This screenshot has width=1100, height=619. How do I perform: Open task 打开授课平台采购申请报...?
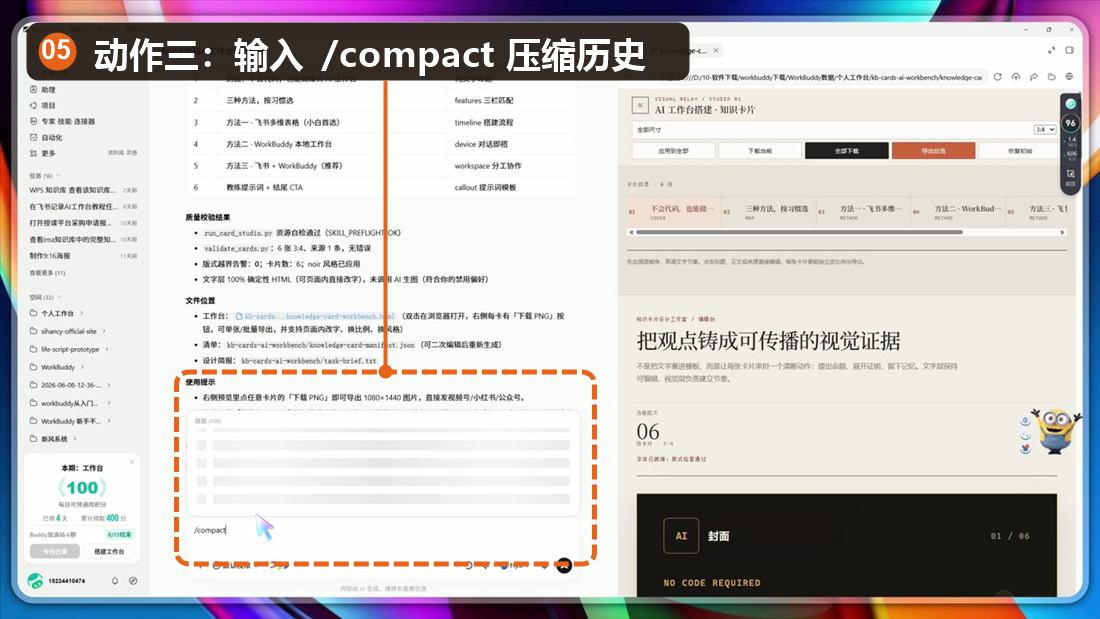(x=83, y=222)
